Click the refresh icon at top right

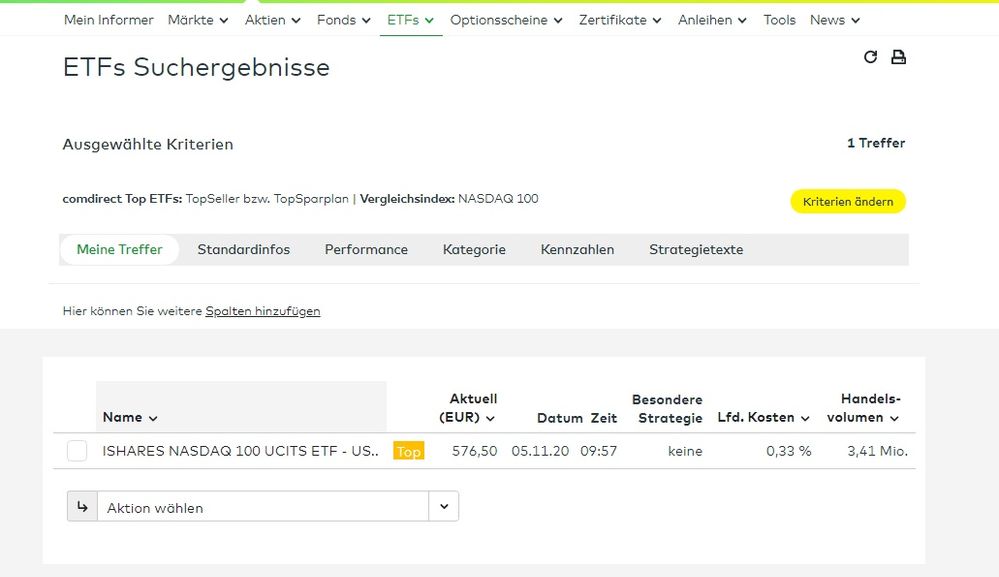[870, 57]
